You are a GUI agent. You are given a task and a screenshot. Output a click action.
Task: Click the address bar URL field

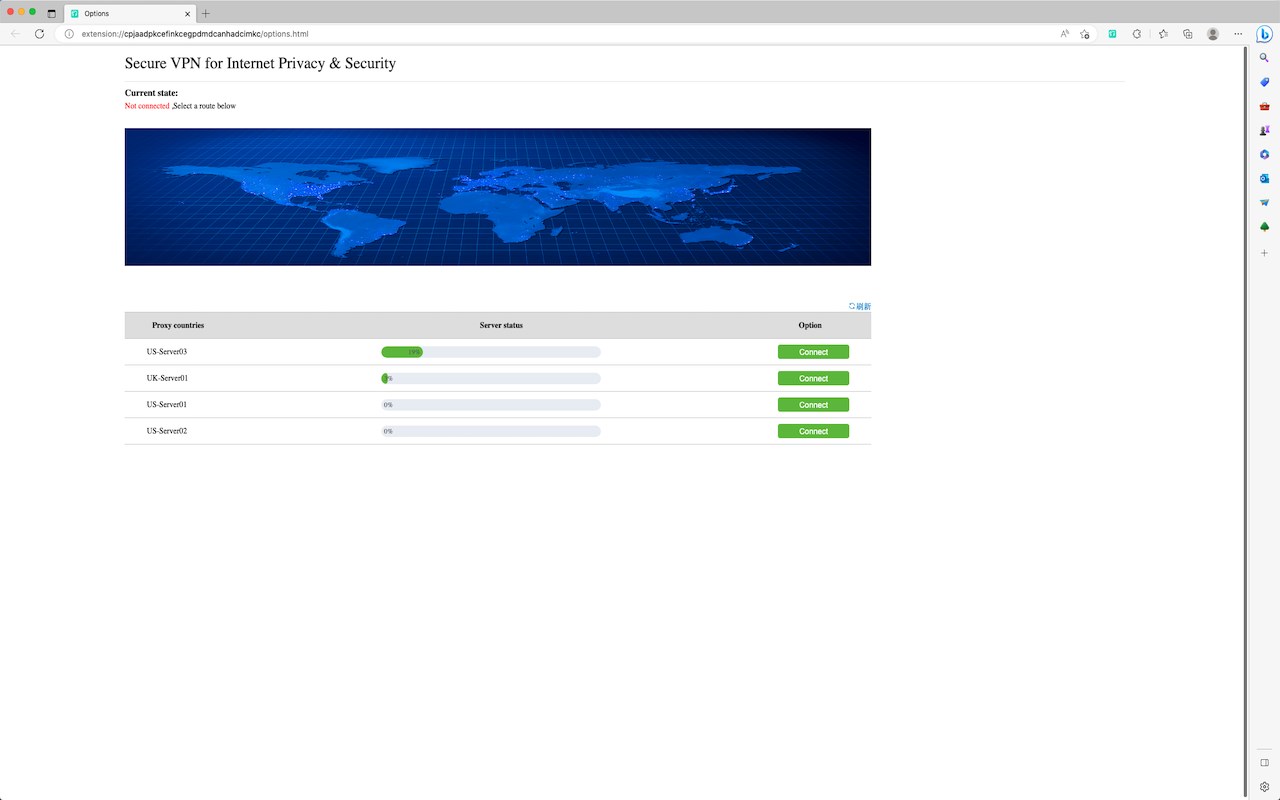(x=560, y=34)
